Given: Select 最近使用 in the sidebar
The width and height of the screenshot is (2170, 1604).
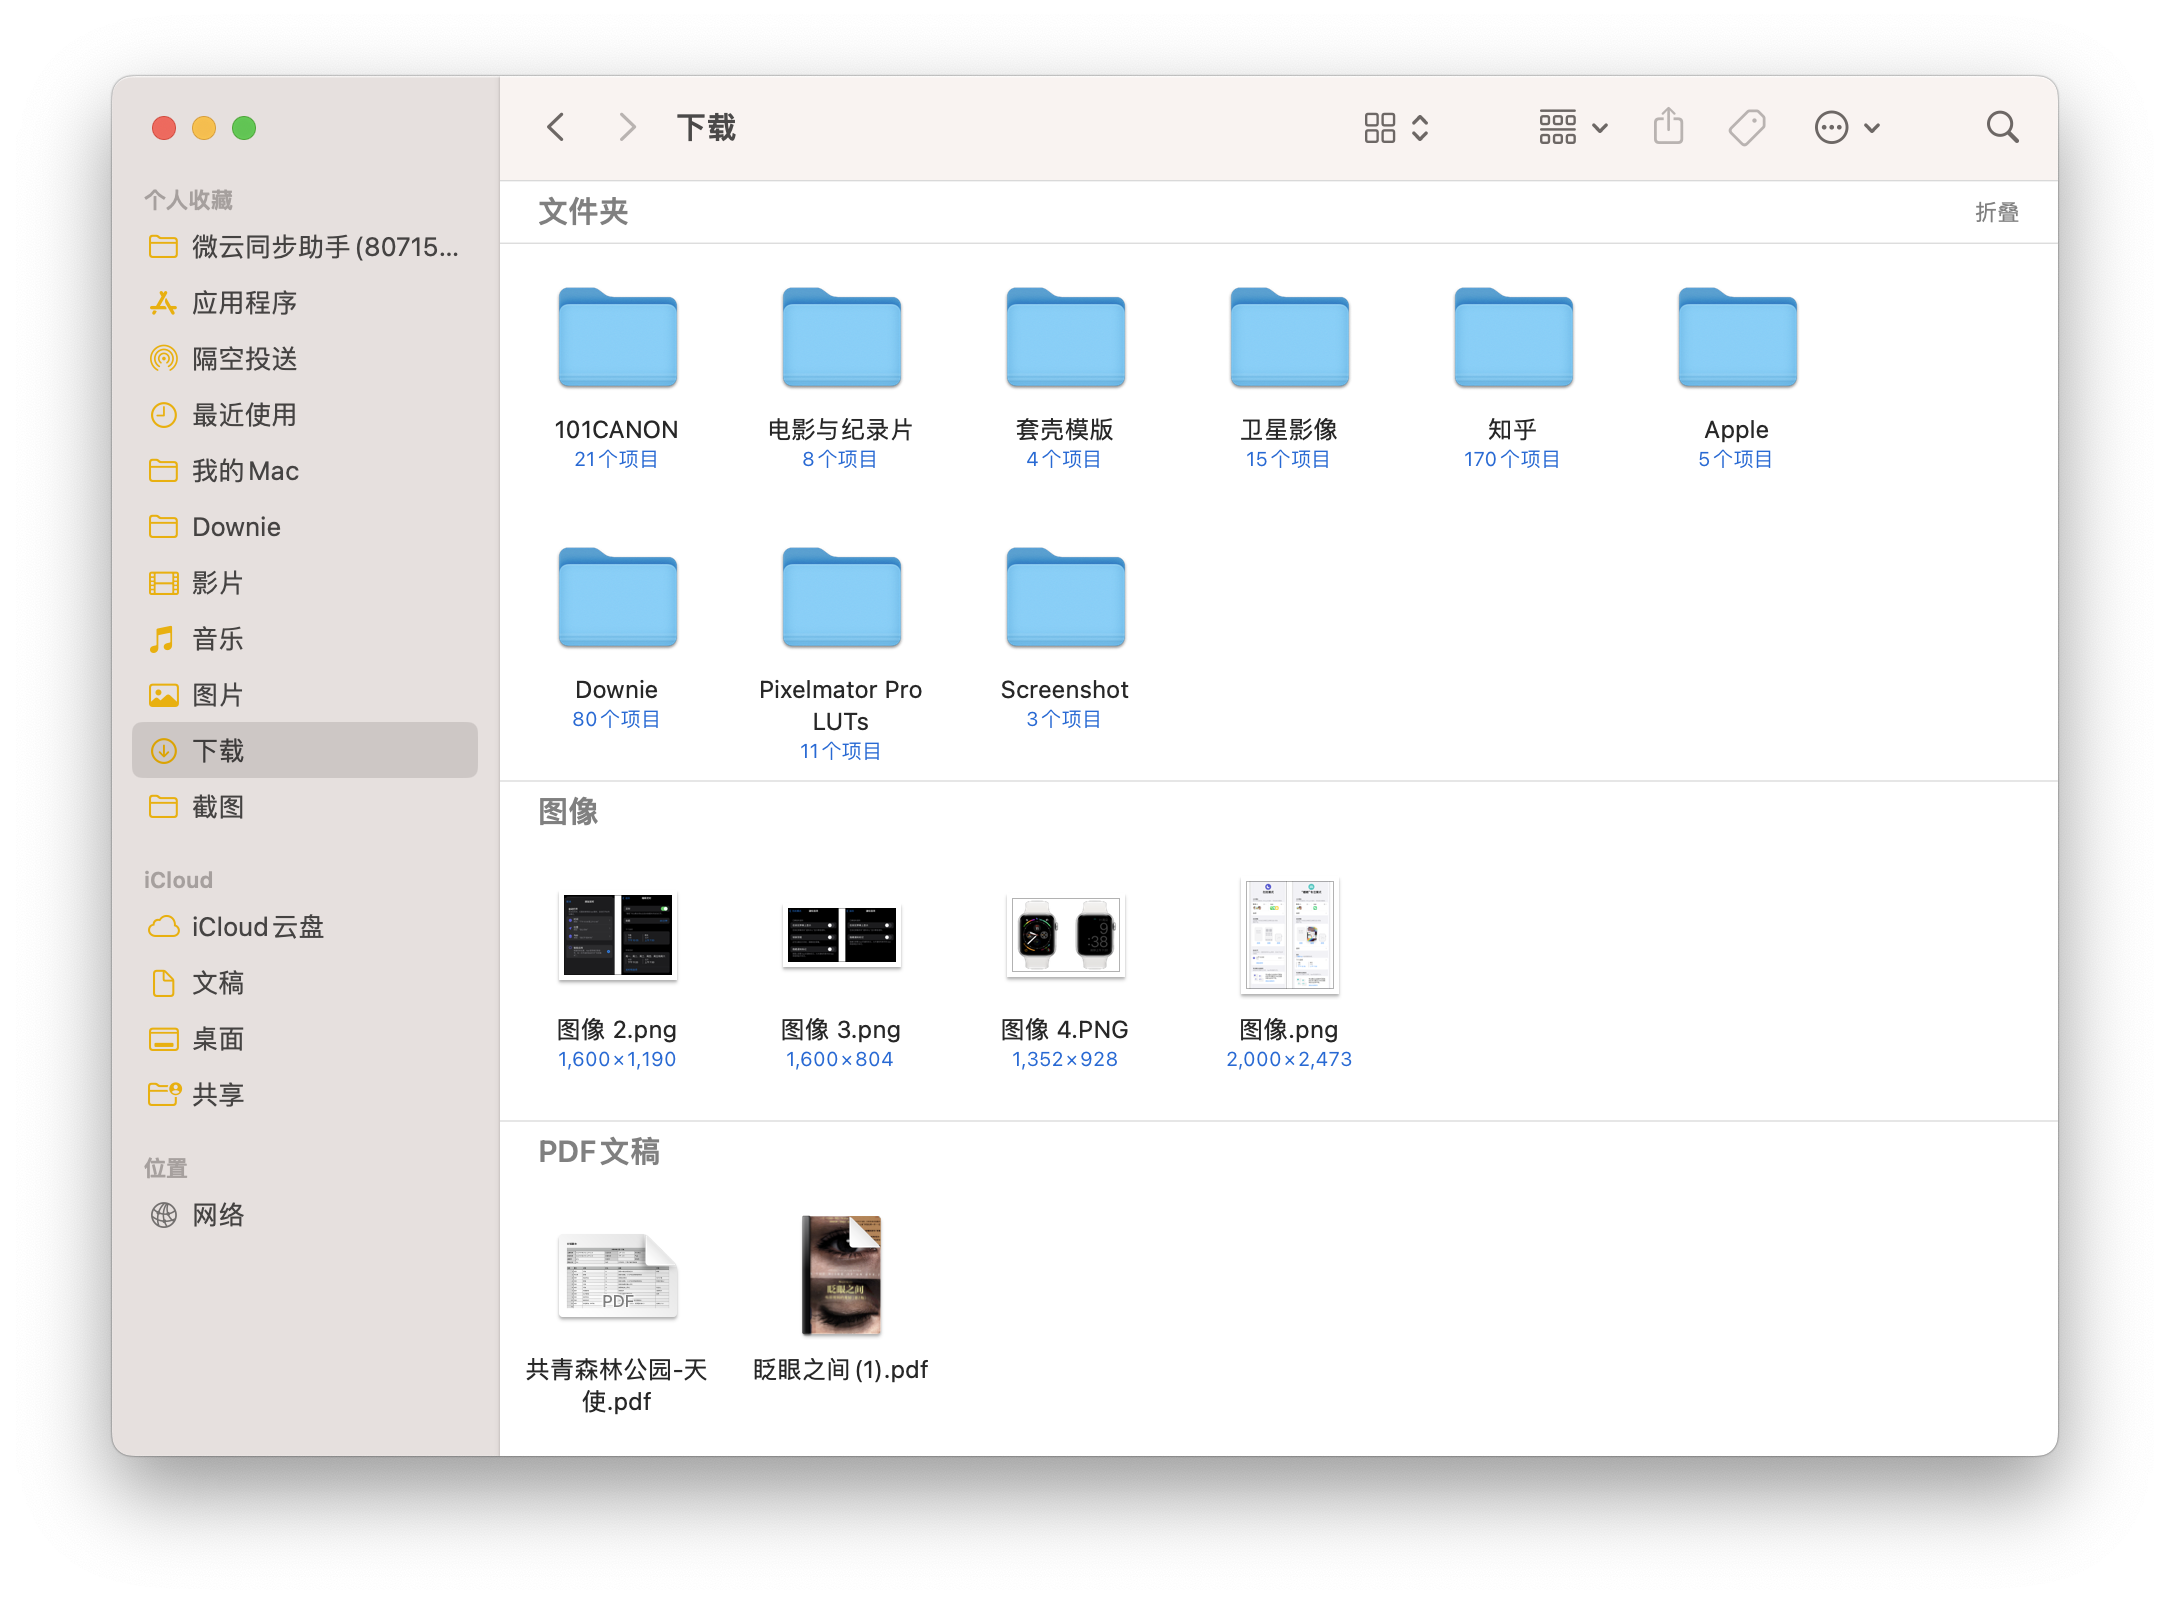Looking at the screenshot, I should 243,415.
